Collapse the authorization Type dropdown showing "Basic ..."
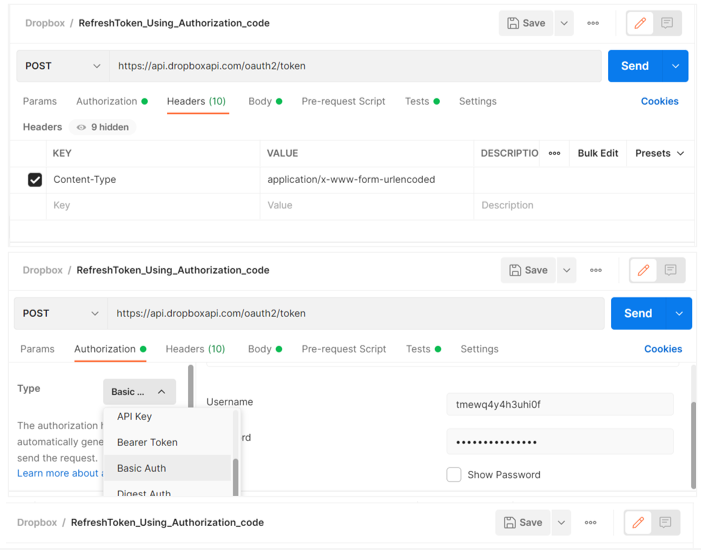The width and height of the screenshot is (701, 550). coord(139,392)
